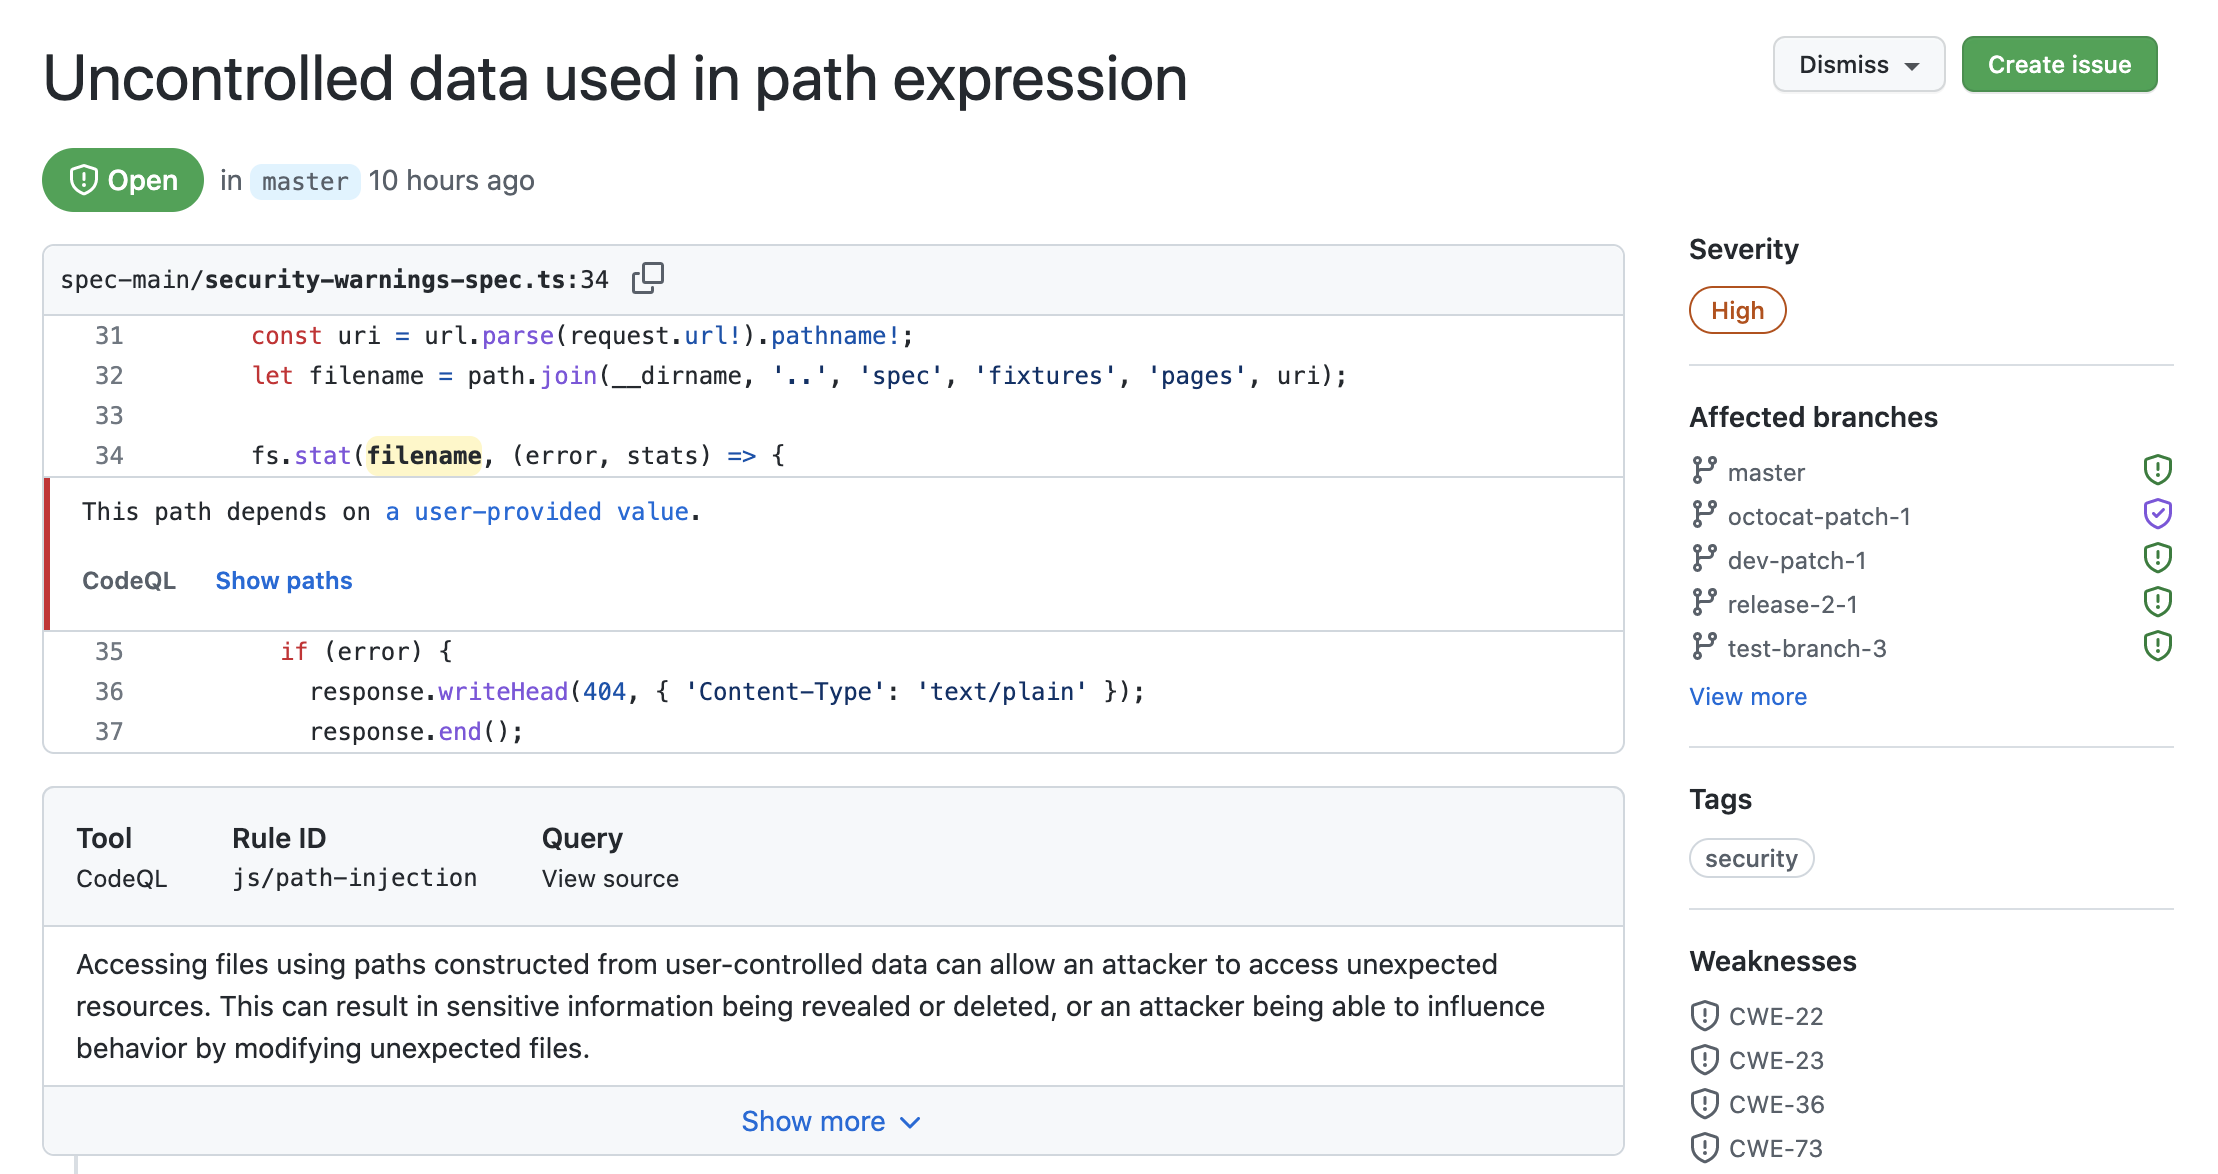Viewport: 2218px width, 1174px height.
Task: Click the Open status badge
Action: [x=123, y=180]
